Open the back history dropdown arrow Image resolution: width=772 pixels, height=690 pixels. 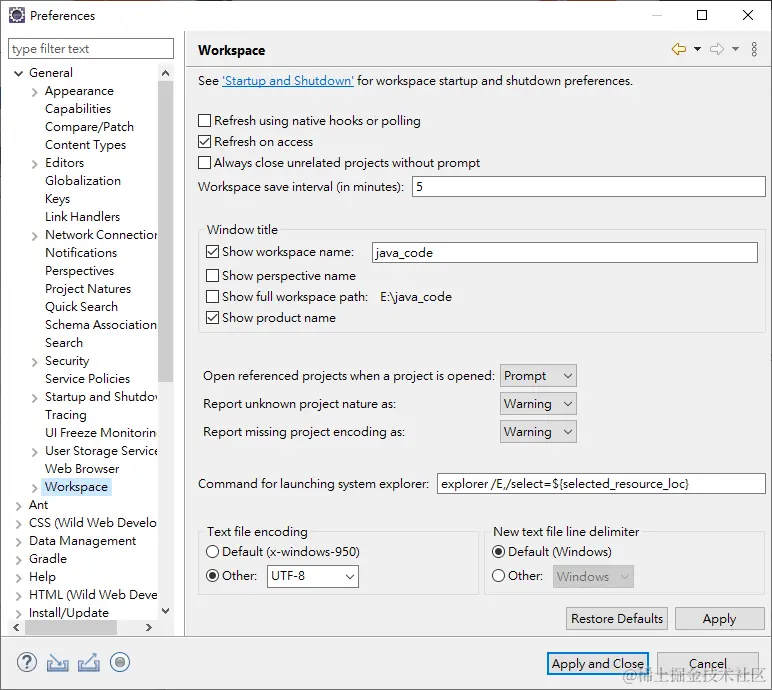pos(697,49)
